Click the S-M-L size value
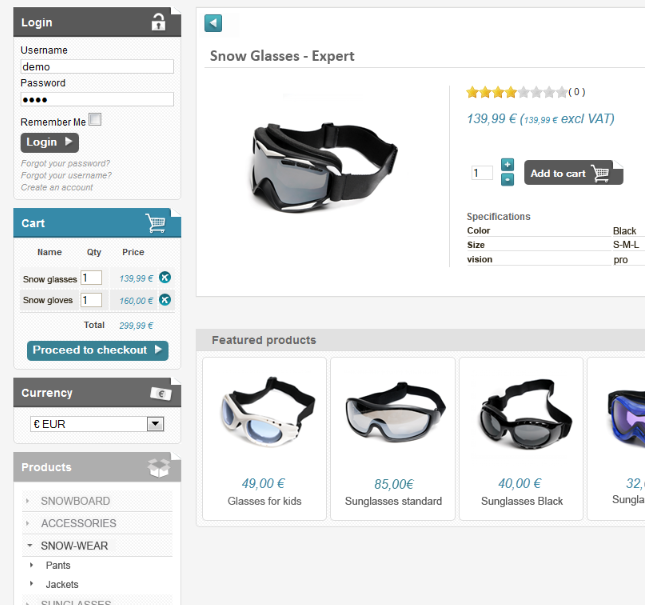 (x=626, y=245)
